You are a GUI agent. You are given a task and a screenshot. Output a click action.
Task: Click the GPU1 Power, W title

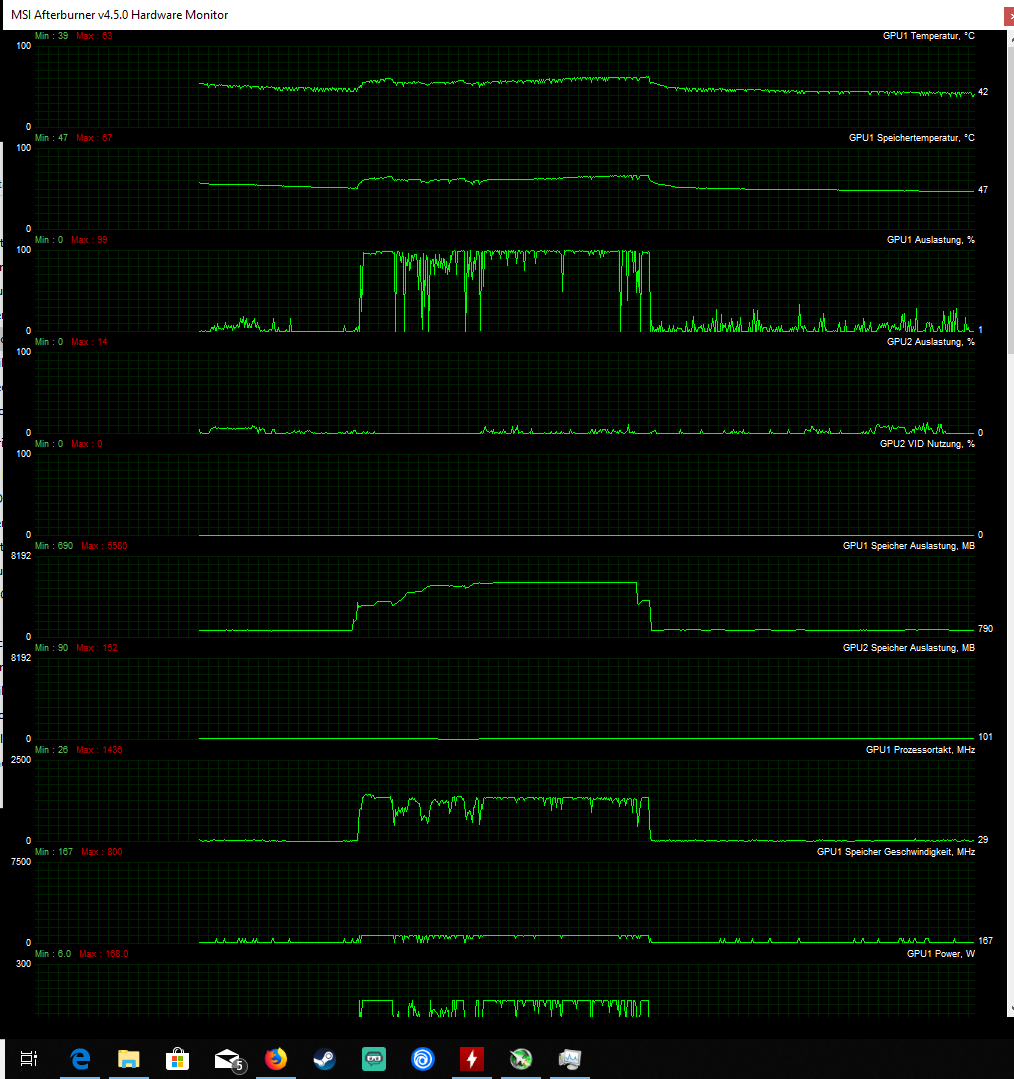pos(940,954)
